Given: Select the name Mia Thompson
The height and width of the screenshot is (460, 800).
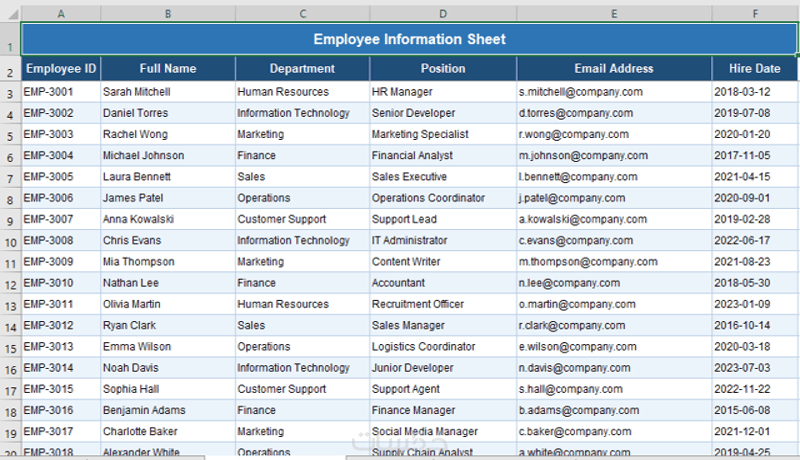Looking at the screenshot, I should [x=168, y=262].
